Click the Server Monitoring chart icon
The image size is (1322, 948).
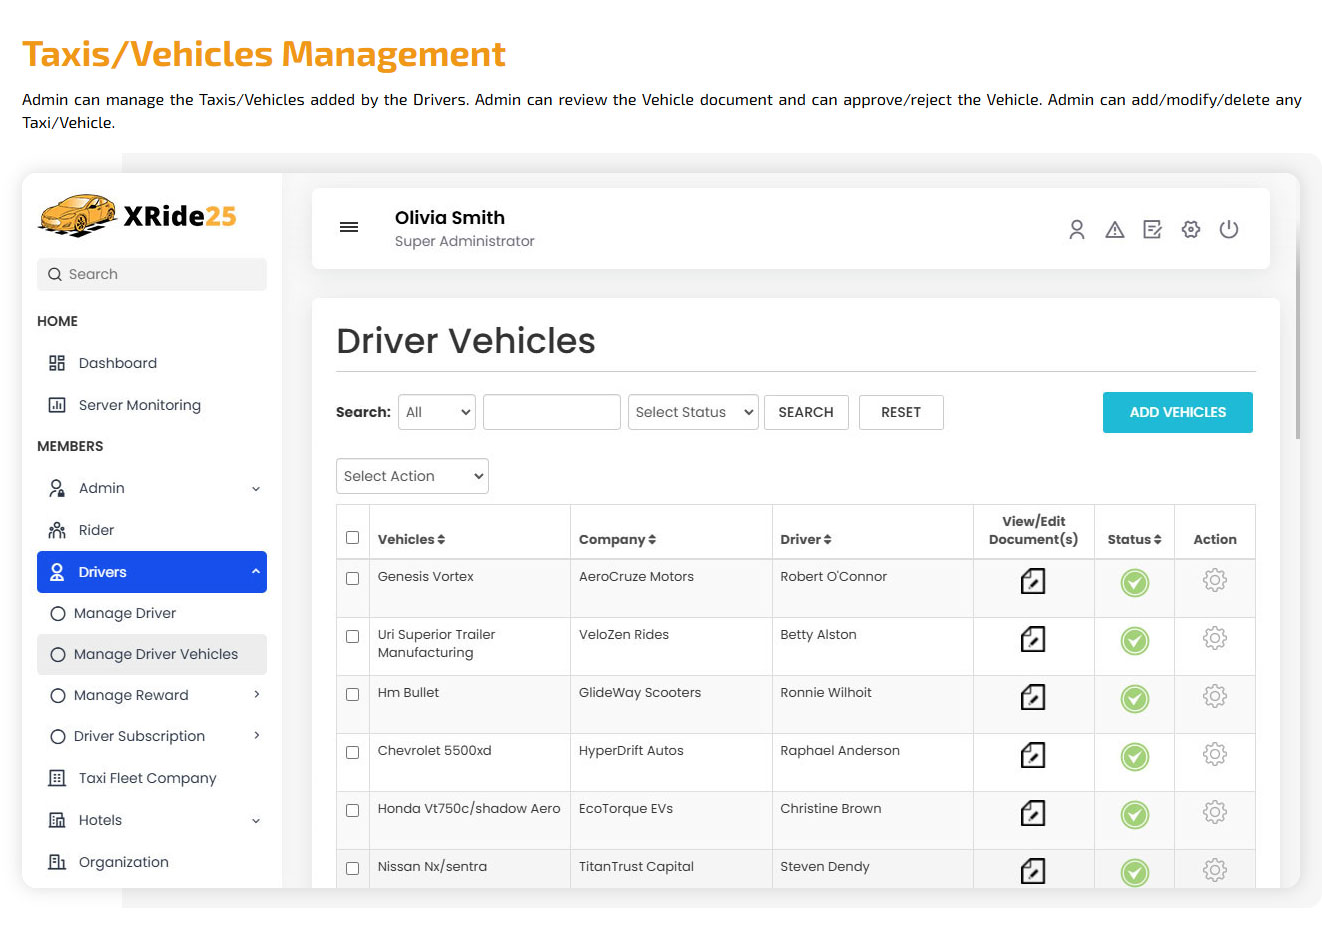pos(57,405)
